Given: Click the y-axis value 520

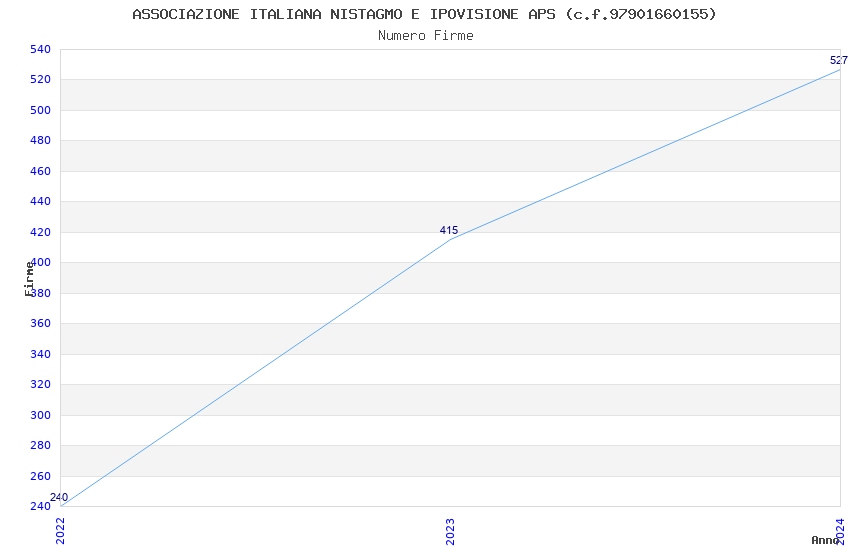Looking at the screenshot, I should point(41,80).
